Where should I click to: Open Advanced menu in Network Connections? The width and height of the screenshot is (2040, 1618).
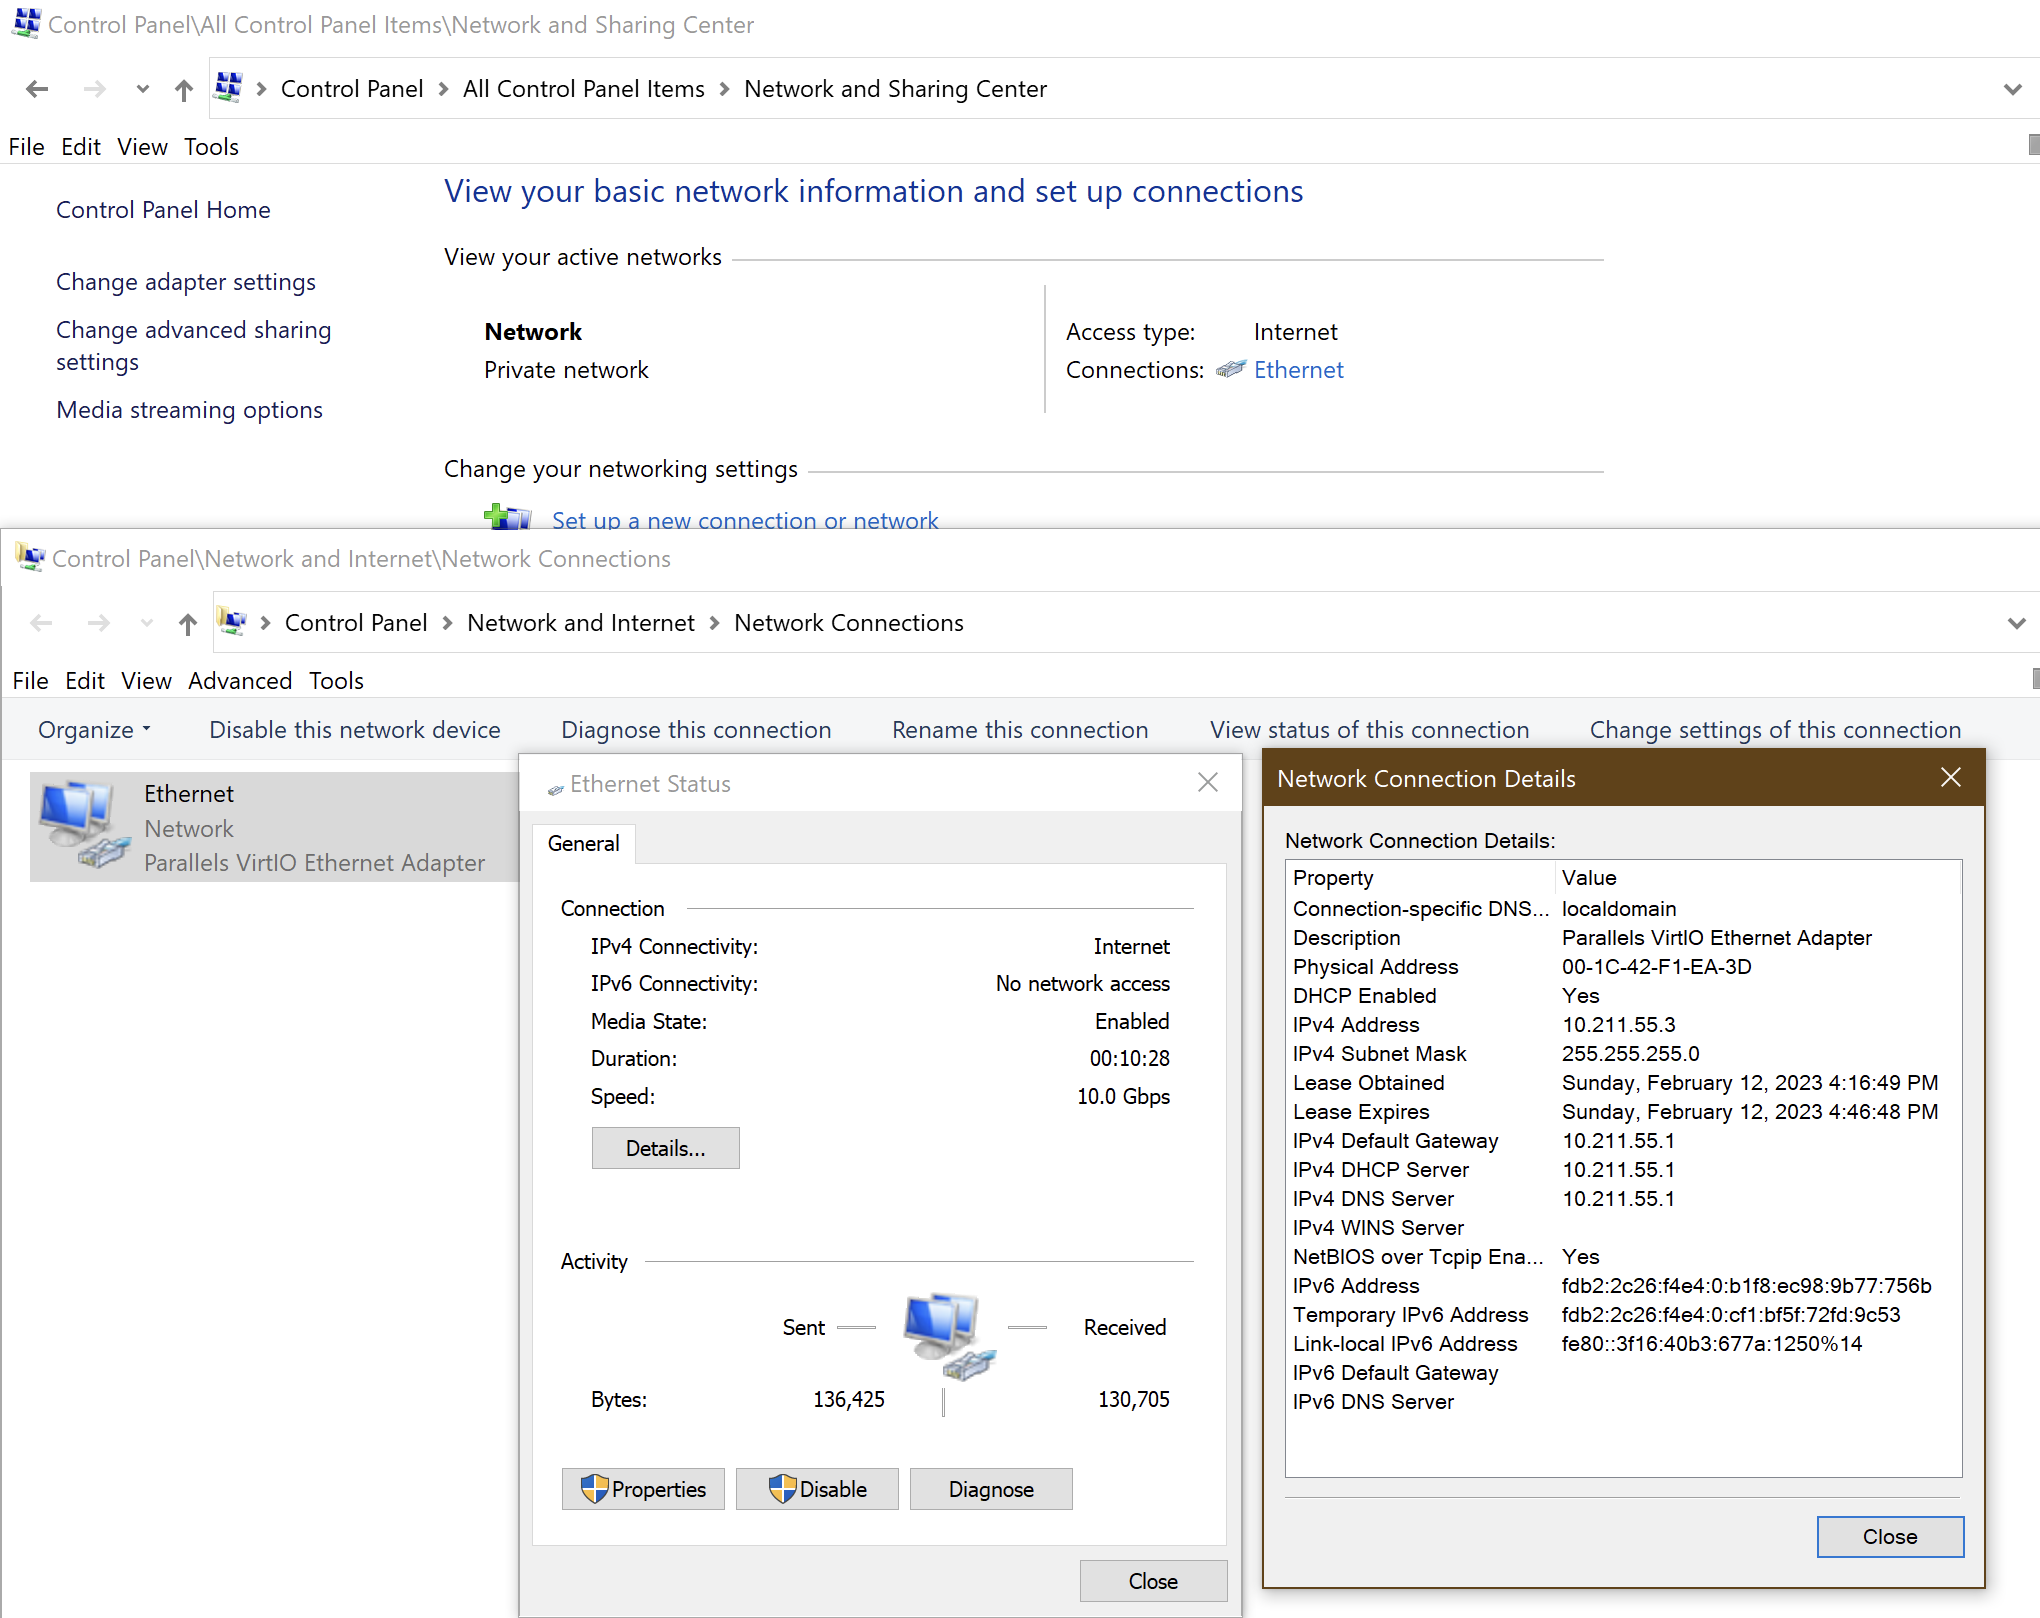pyautogui.click(x=240, y=681)
